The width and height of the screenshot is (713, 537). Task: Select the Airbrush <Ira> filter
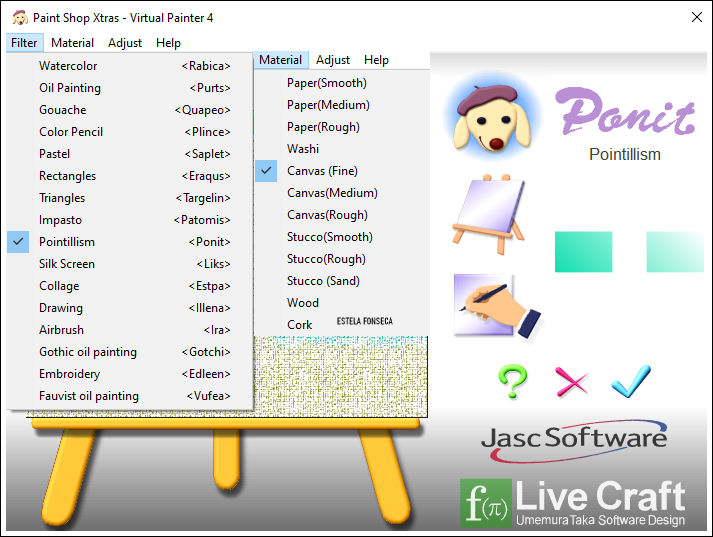pos(130,330)
